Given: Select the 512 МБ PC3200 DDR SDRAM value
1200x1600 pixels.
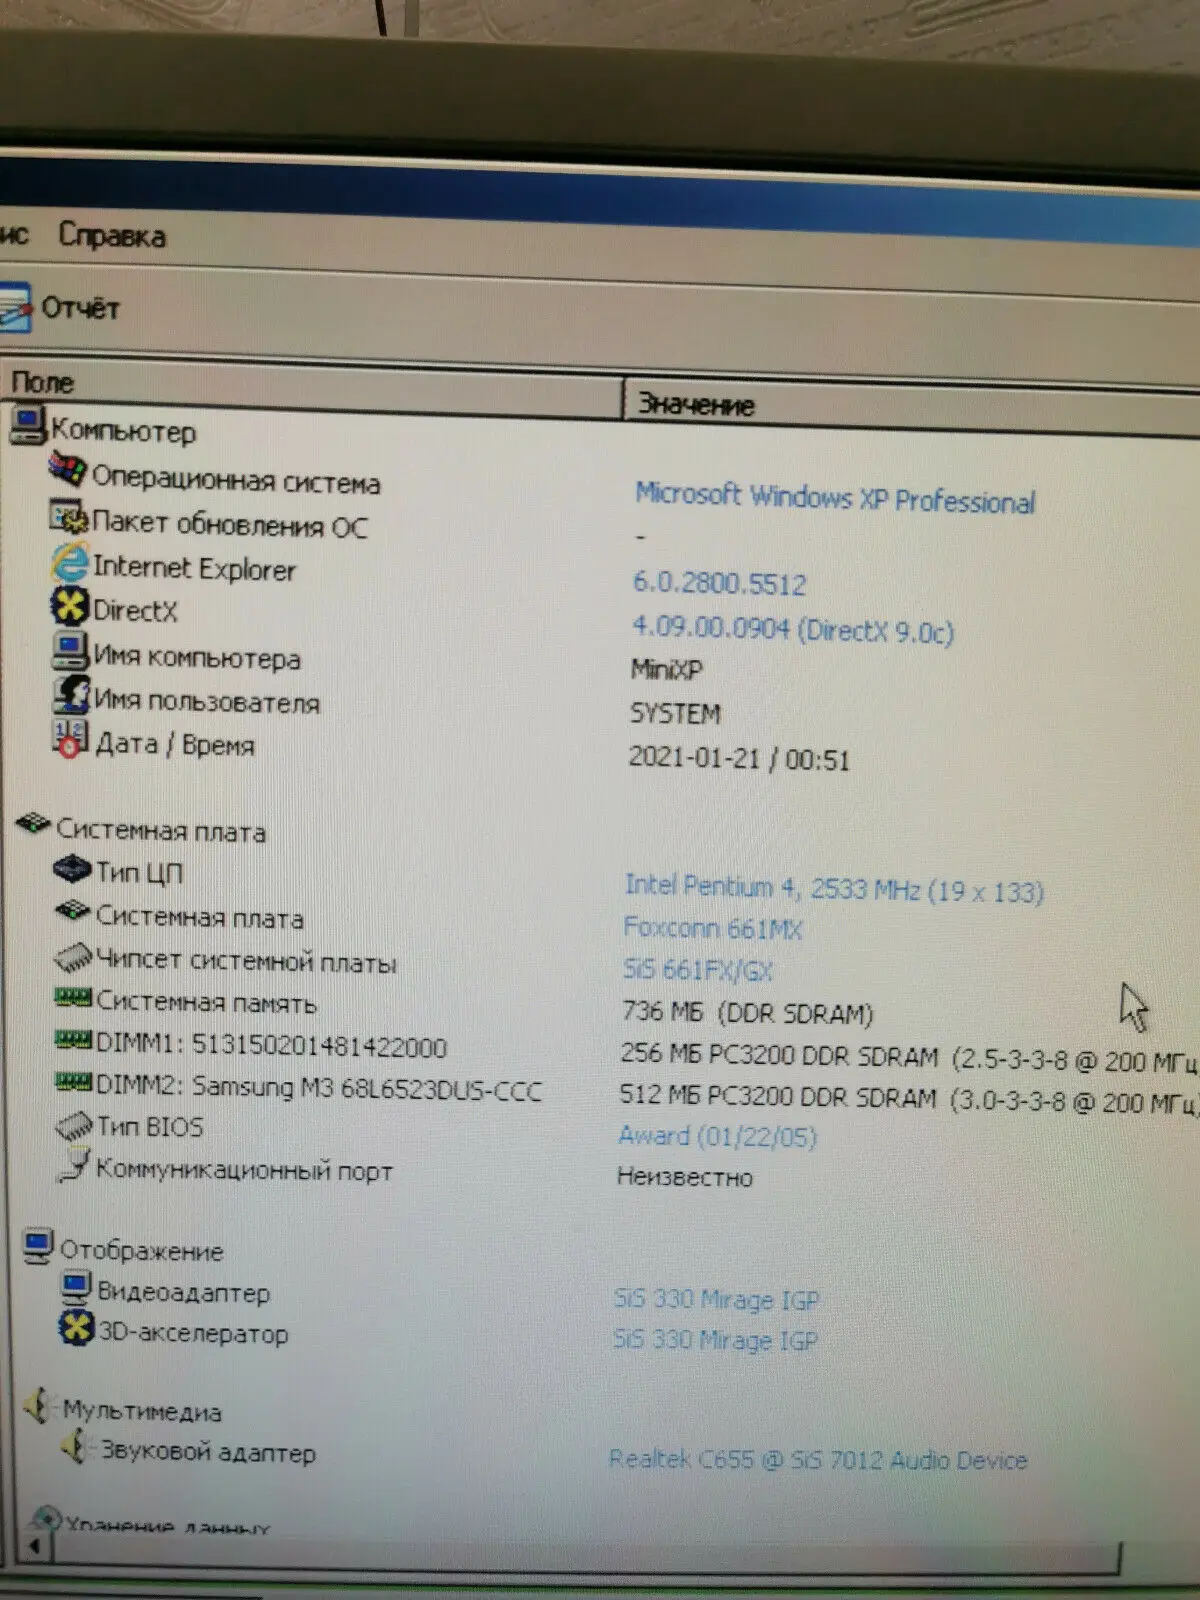Looking at the screenshot, I should click(x=908, y=1098).
